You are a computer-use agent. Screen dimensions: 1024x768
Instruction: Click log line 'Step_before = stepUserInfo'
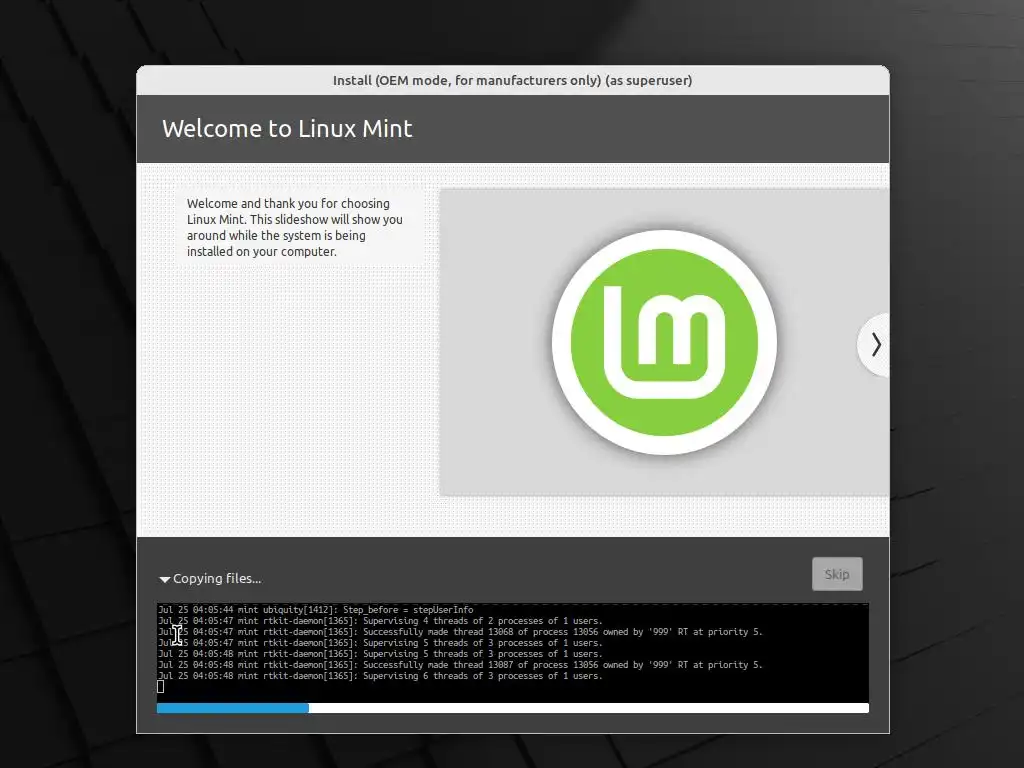pyautogui.click(x=315, y=610)
